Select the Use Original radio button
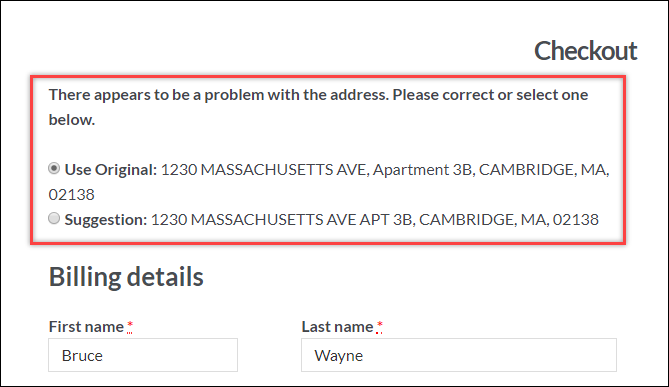The height and width of the screenshot is (387, 669). click(x=54, y=168)
